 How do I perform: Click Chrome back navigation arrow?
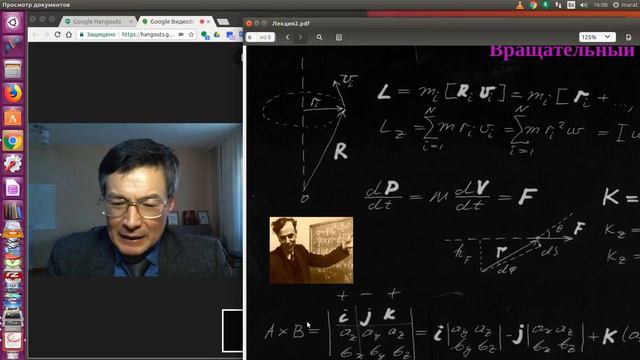click(x=35, y=35)
